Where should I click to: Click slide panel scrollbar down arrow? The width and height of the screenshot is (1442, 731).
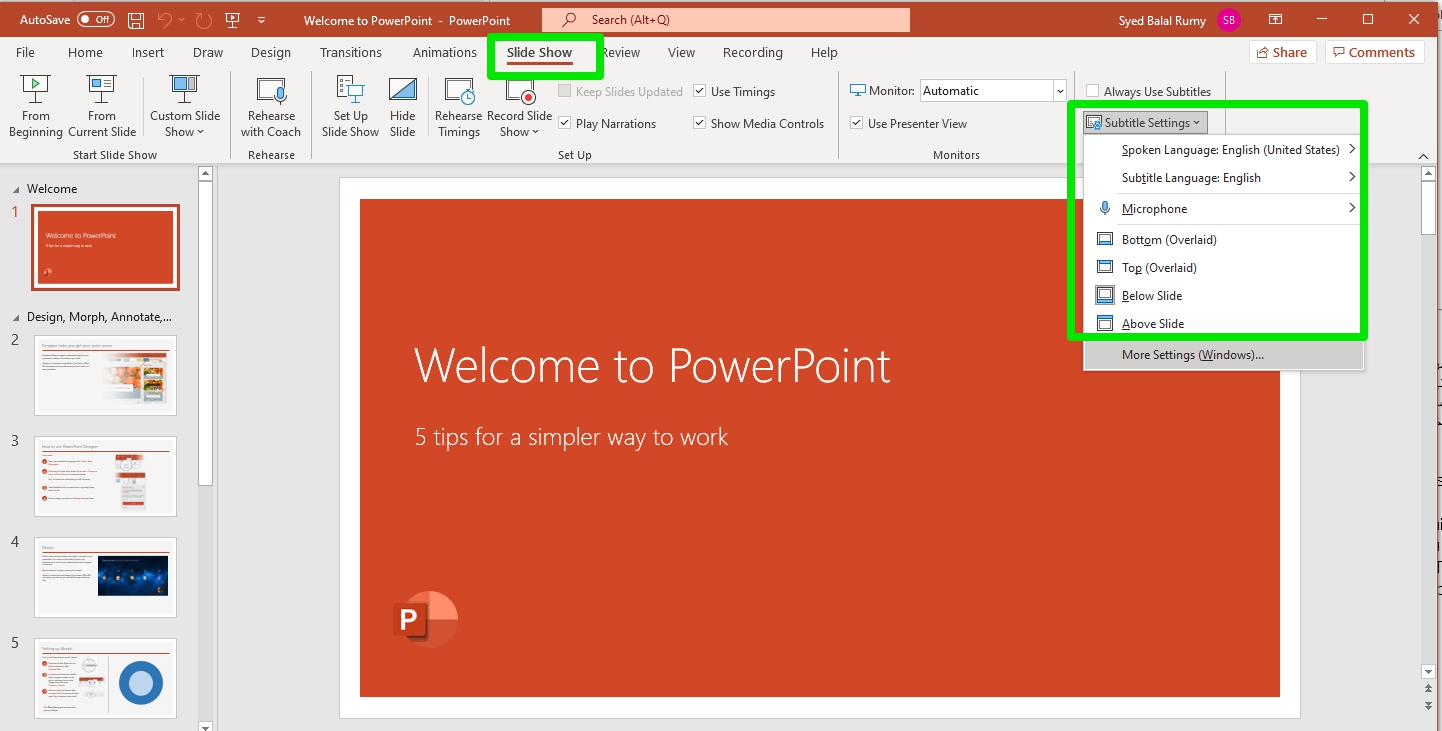pos(205,725)
